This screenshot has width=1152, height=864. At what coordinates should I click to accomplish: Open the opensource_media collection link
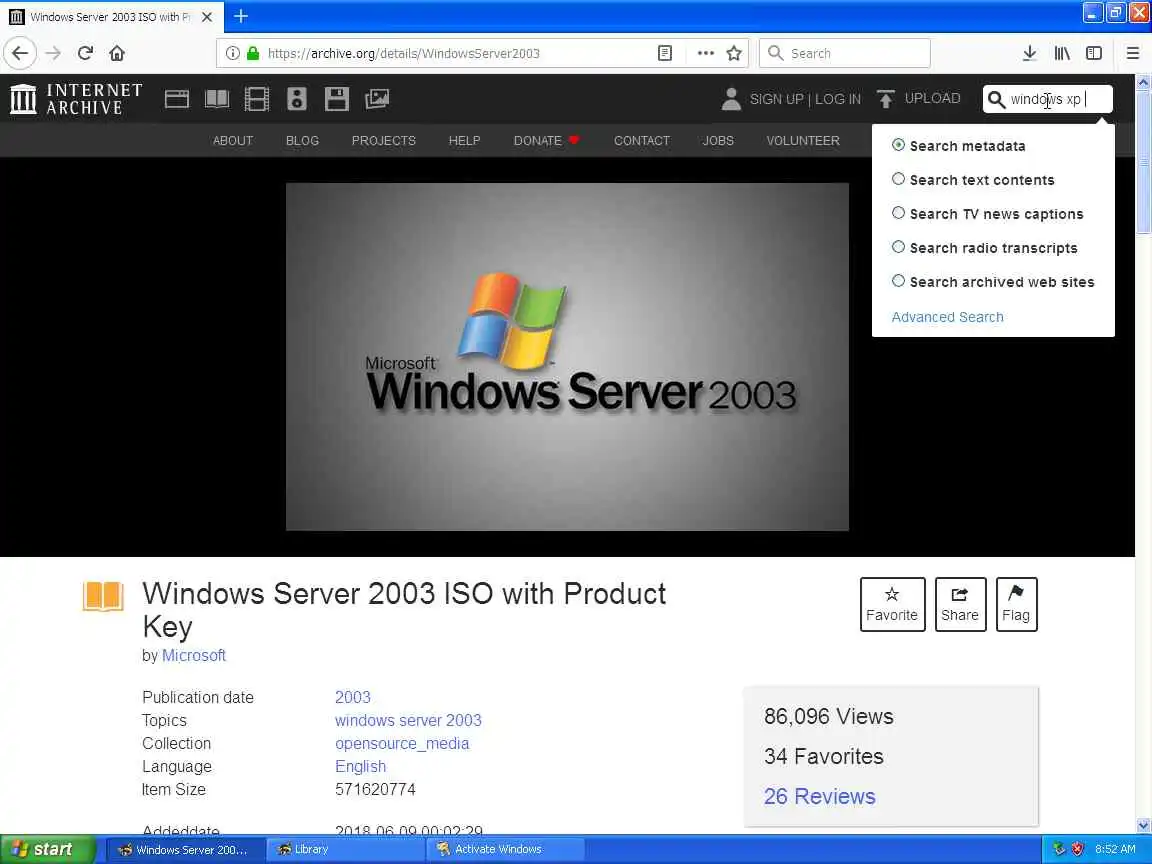point(402,744)
